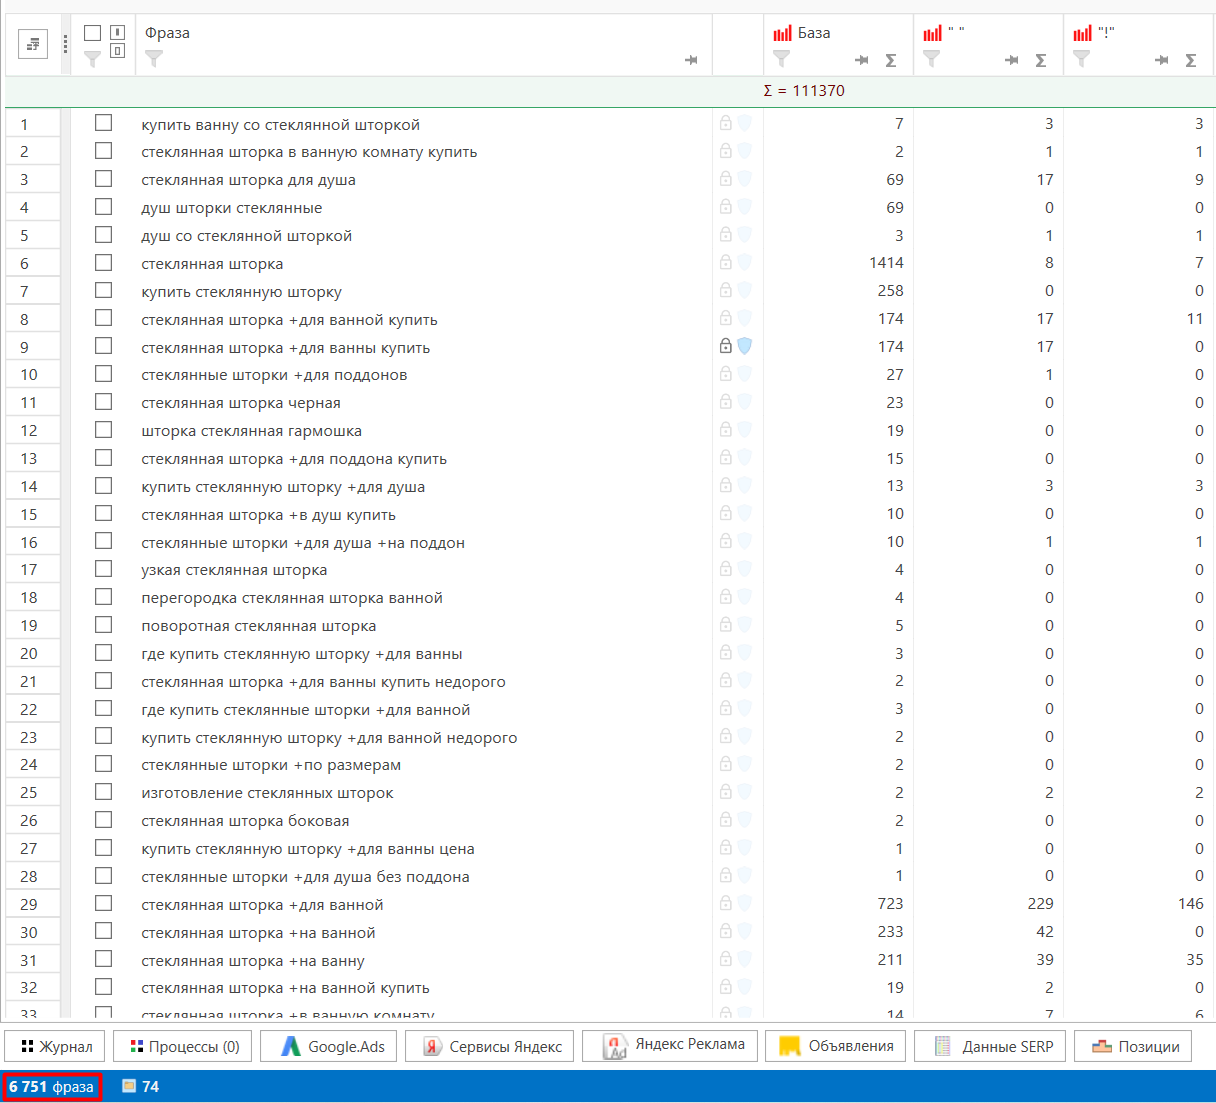Open the filter dropdown of the "!" column

pyautogui.click(x=1081, y=60)
